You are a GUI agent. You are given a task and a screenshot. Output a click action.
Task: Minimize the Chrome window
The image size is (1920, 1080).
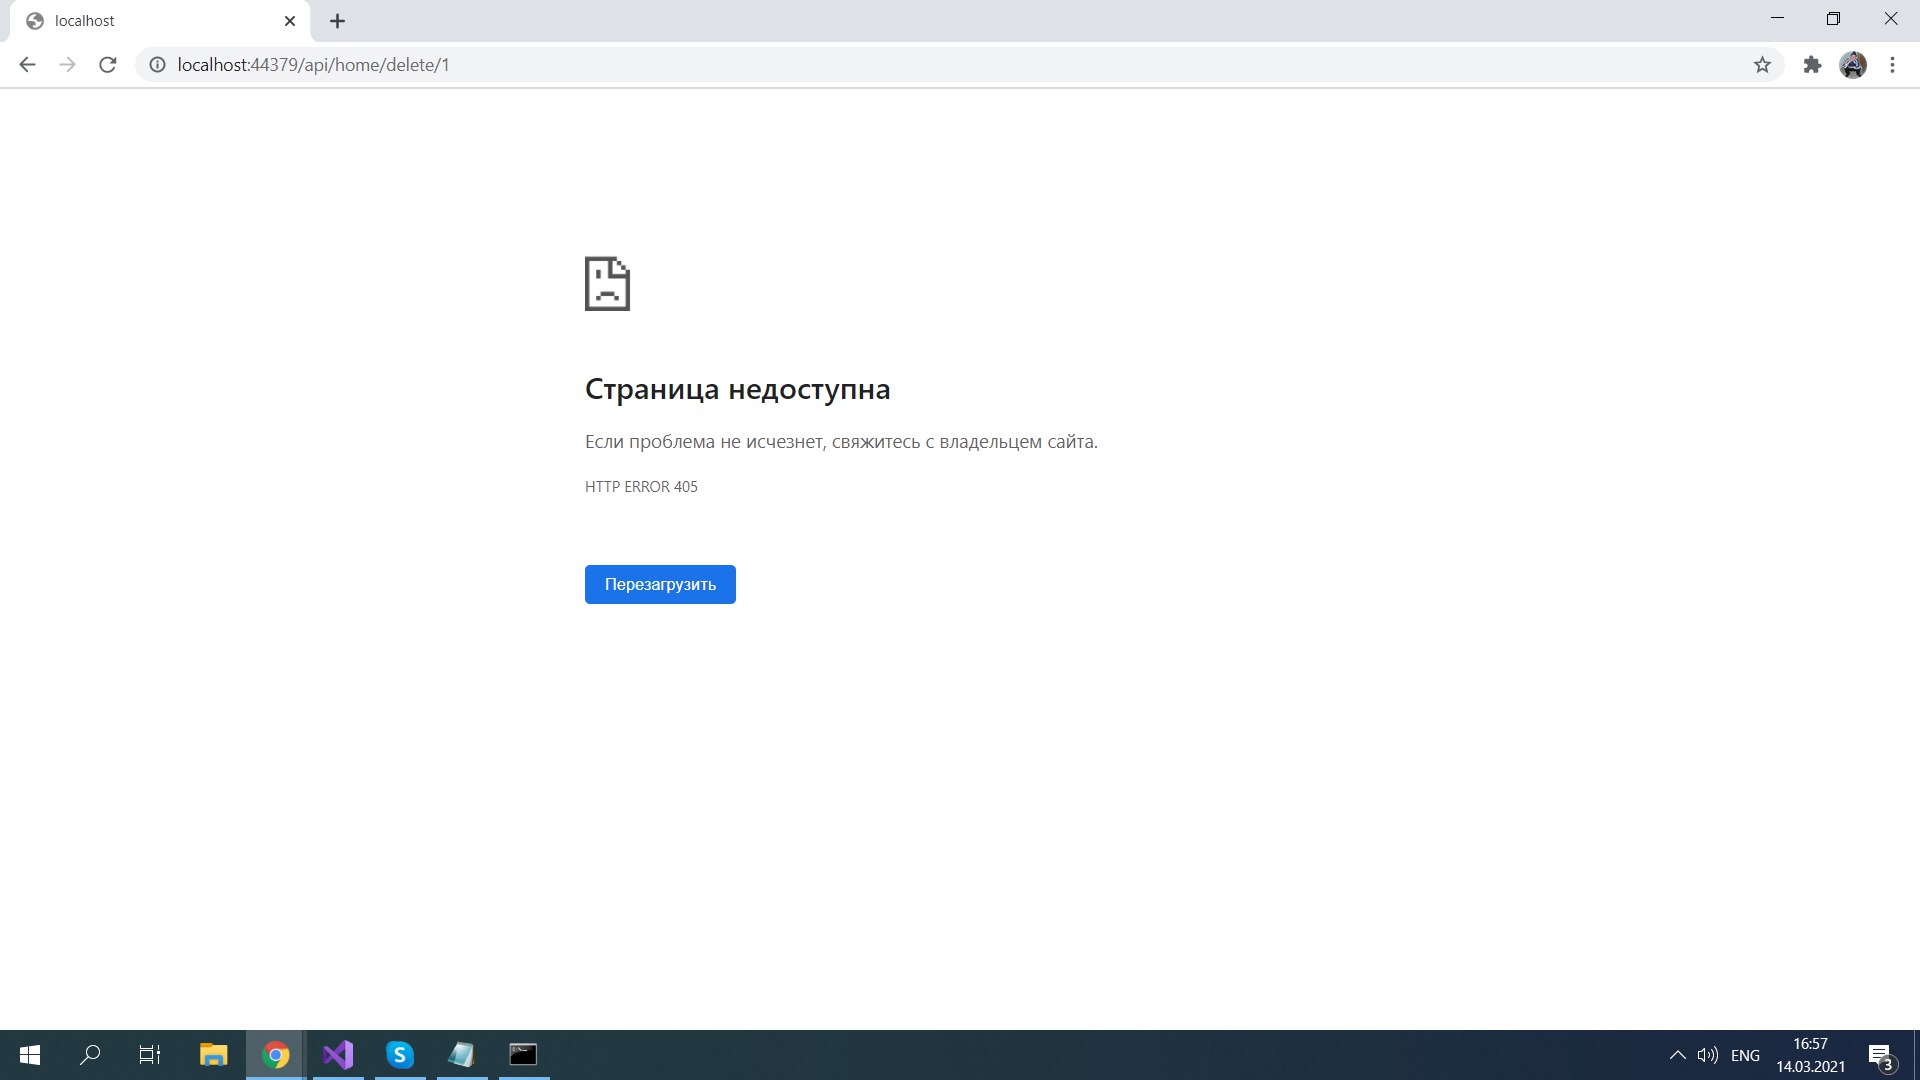pyautogui.click(x=1777, y=19)
